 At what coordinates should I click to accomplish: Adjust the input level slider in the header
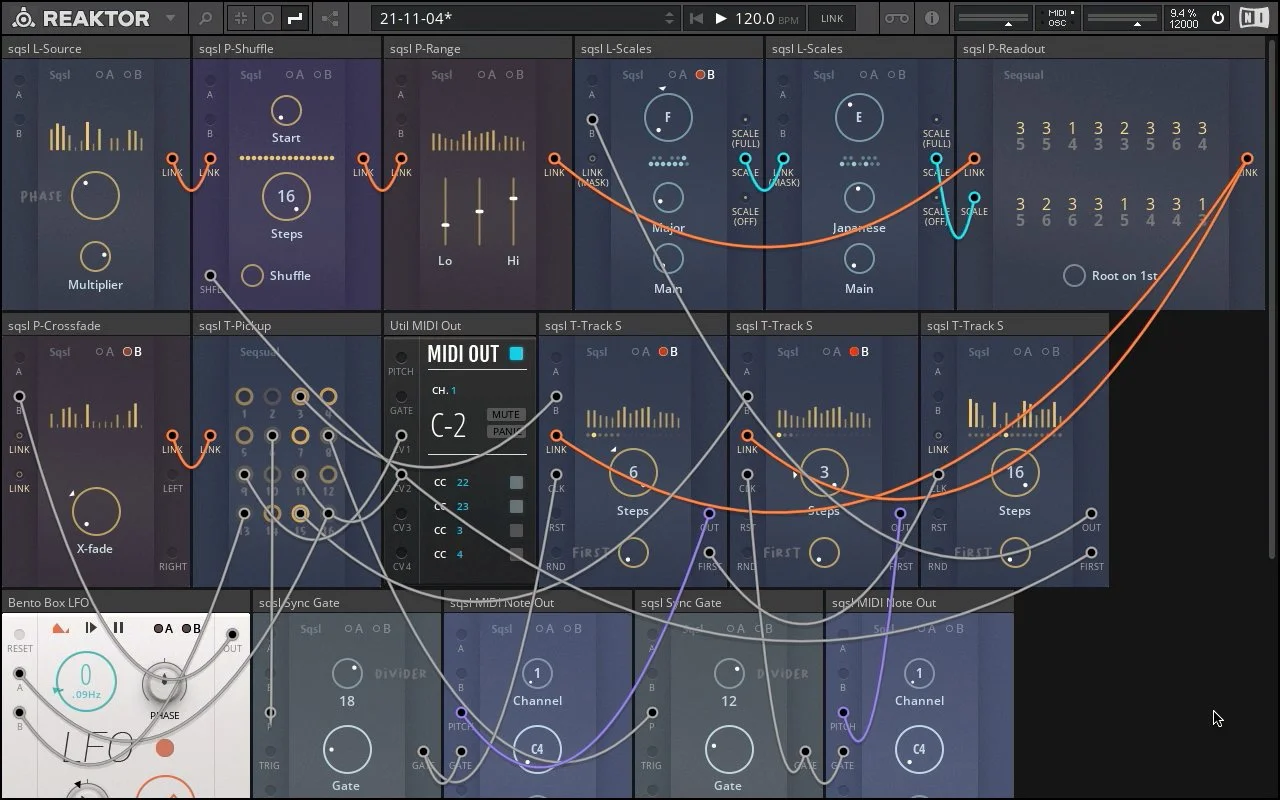[x=993, y=18]
